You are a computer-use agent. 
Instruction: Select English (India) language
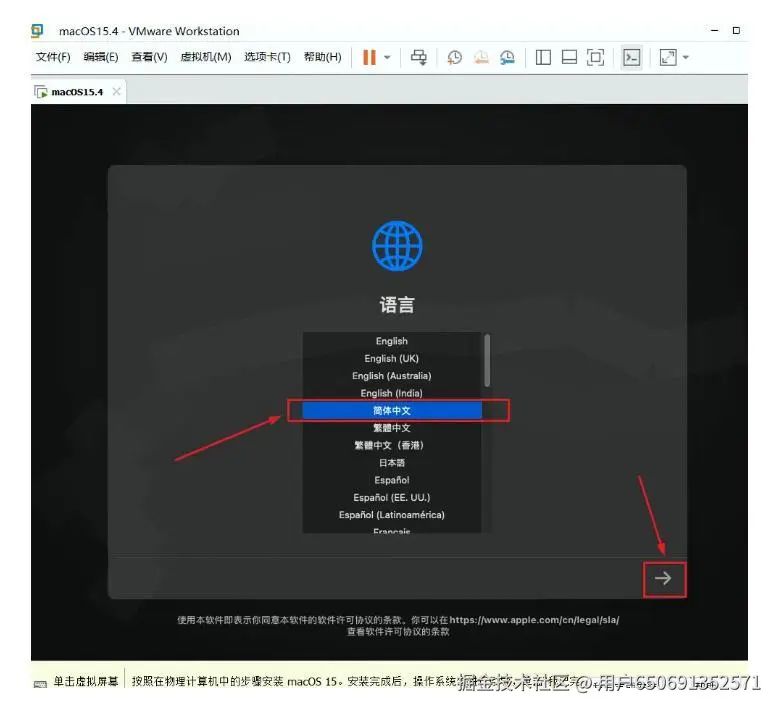coord(391,393)
